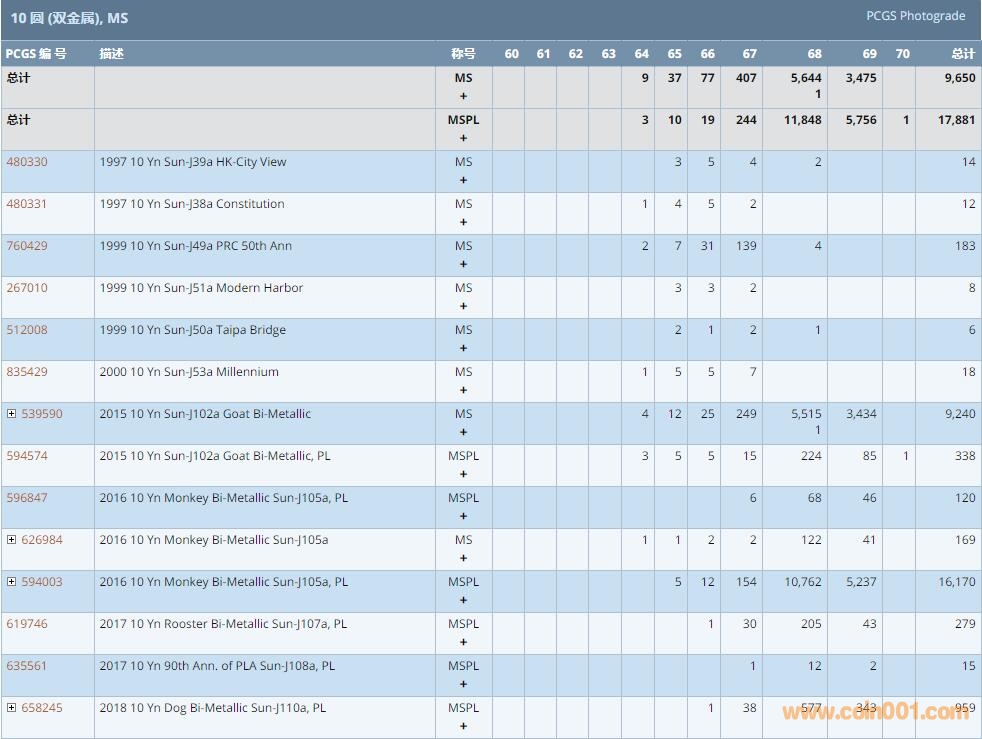Open the PCGS Photograde link

pyautogui.click(x=915, y=16)
